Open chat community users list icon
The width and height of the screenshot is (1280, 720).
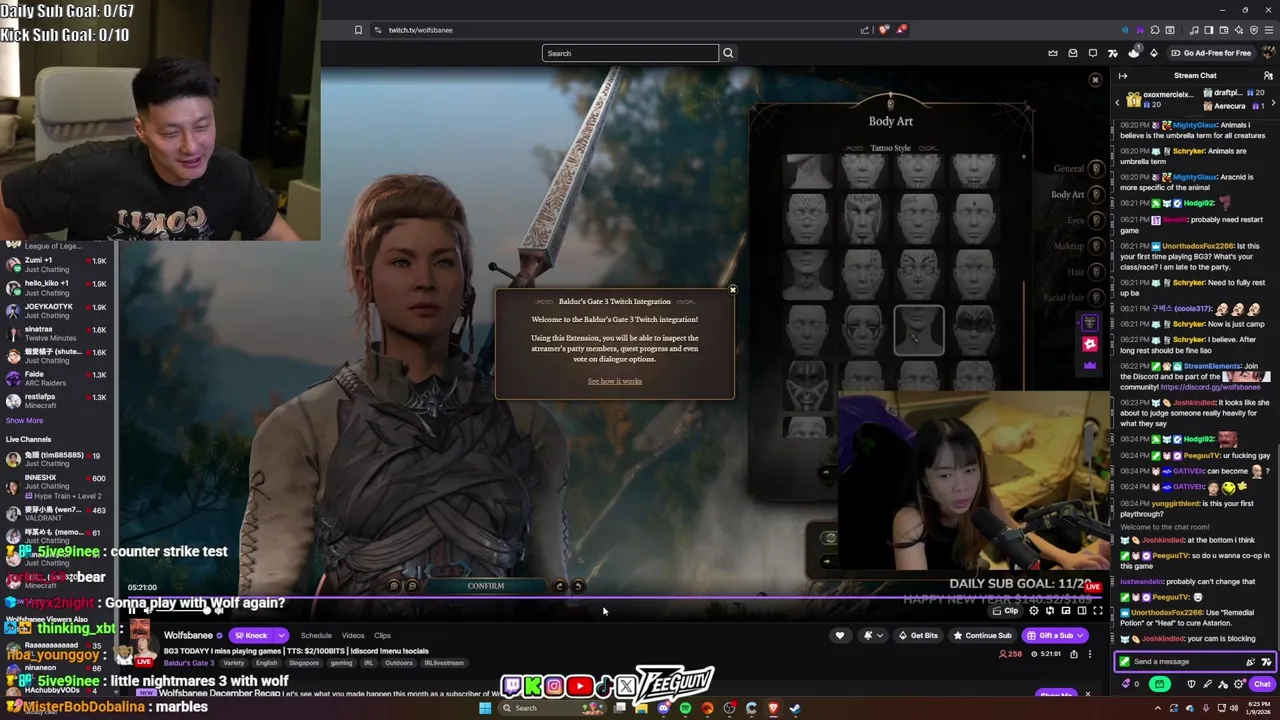point(1268,76)
